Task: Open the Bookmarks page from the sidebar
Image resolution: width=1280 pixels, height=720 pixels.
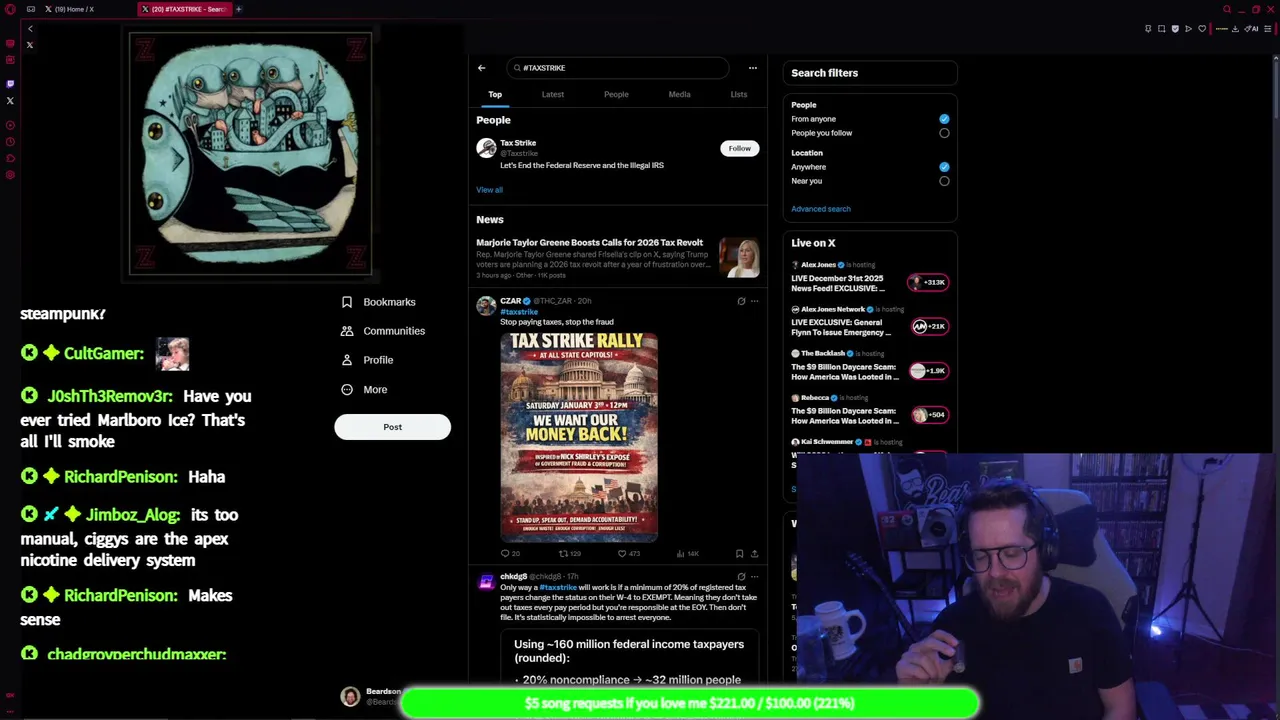Action: (x=378, y=302)
